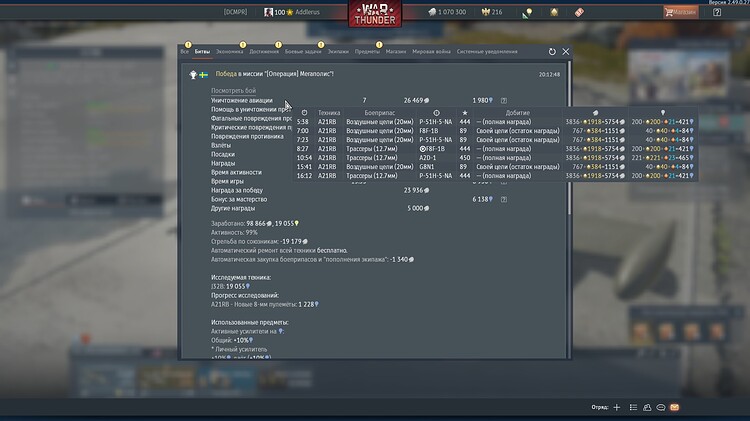Open the list icon next to squad plus
The image size is (750, 421).
633,408
